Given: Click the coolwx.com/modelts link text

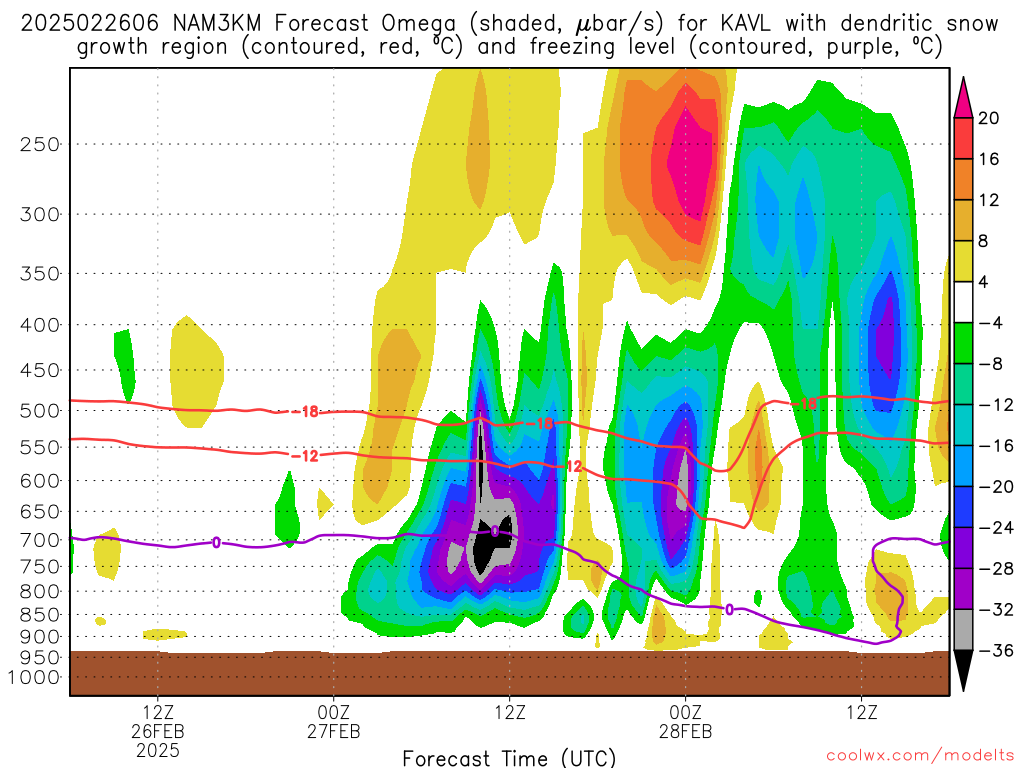Looking at the screenshot, I should pos(920,756).
